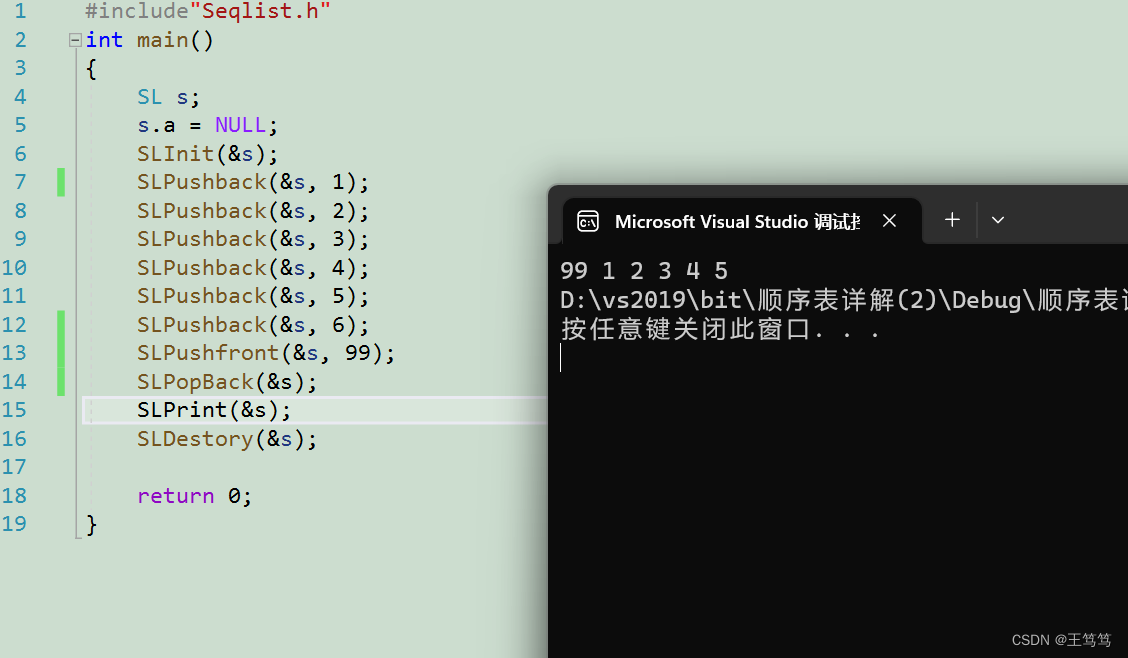Click line number 19 in the gutter

(x=14, y=524)
